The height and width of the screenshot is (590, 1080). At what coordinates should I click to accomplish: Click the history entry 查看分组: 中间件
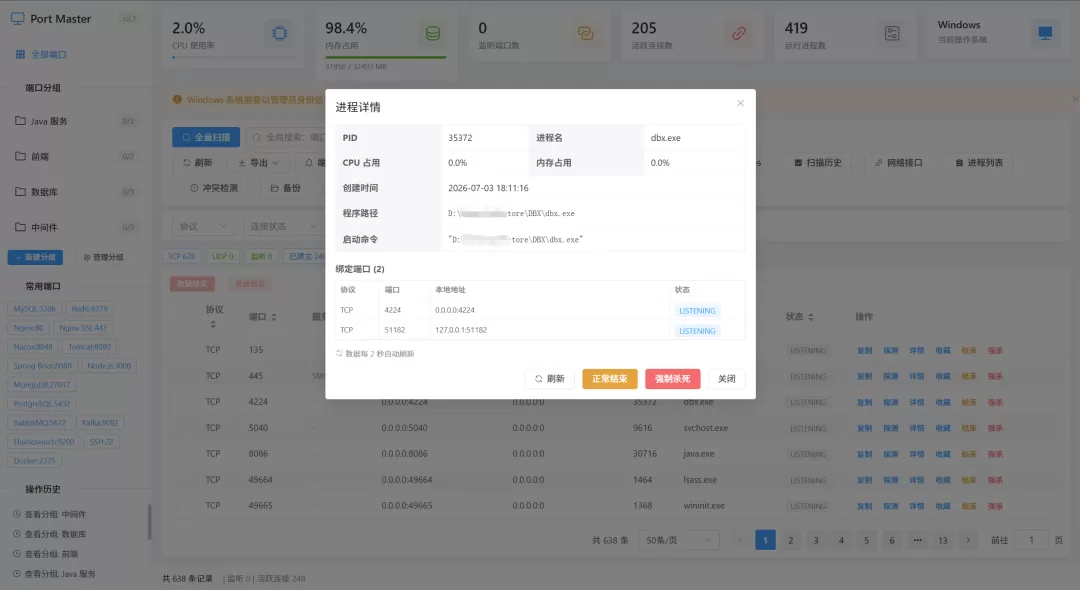[55, 514]
